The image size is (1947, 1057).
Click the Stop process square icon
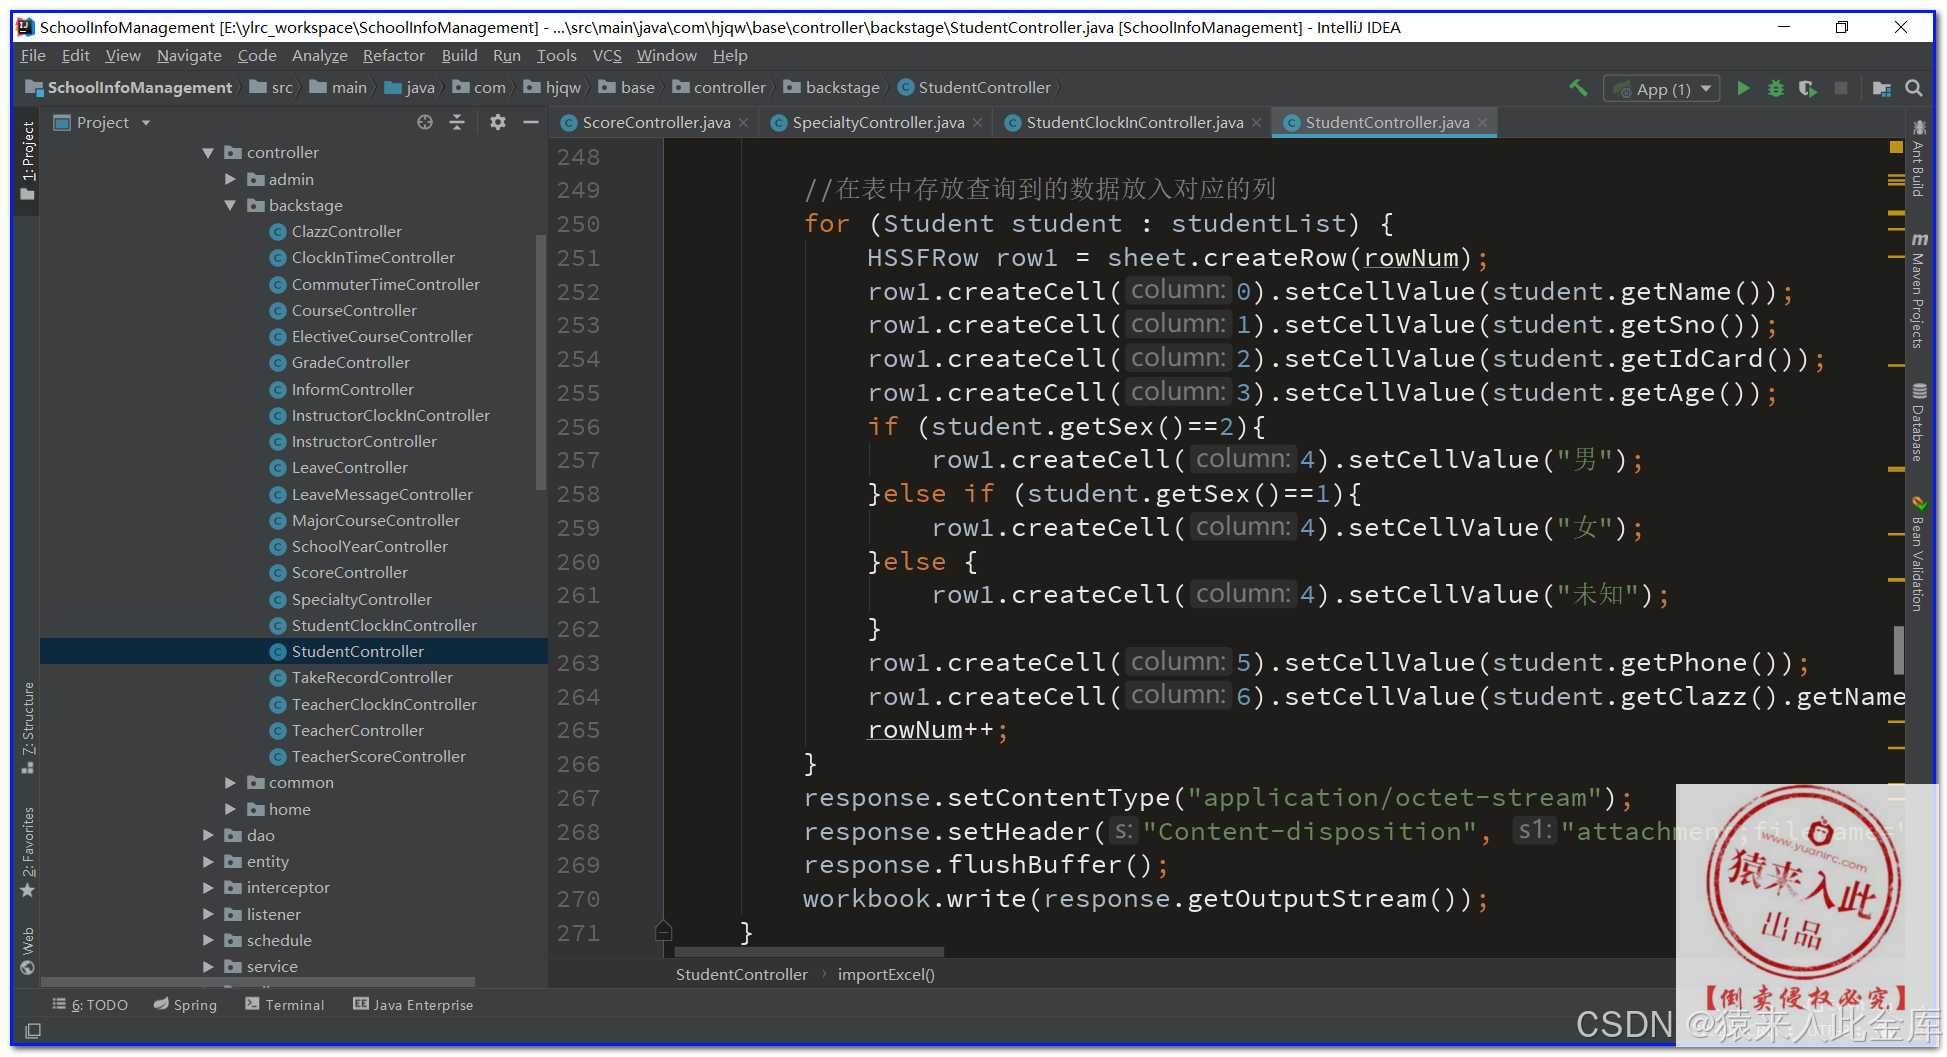[x=1841, y=88]
